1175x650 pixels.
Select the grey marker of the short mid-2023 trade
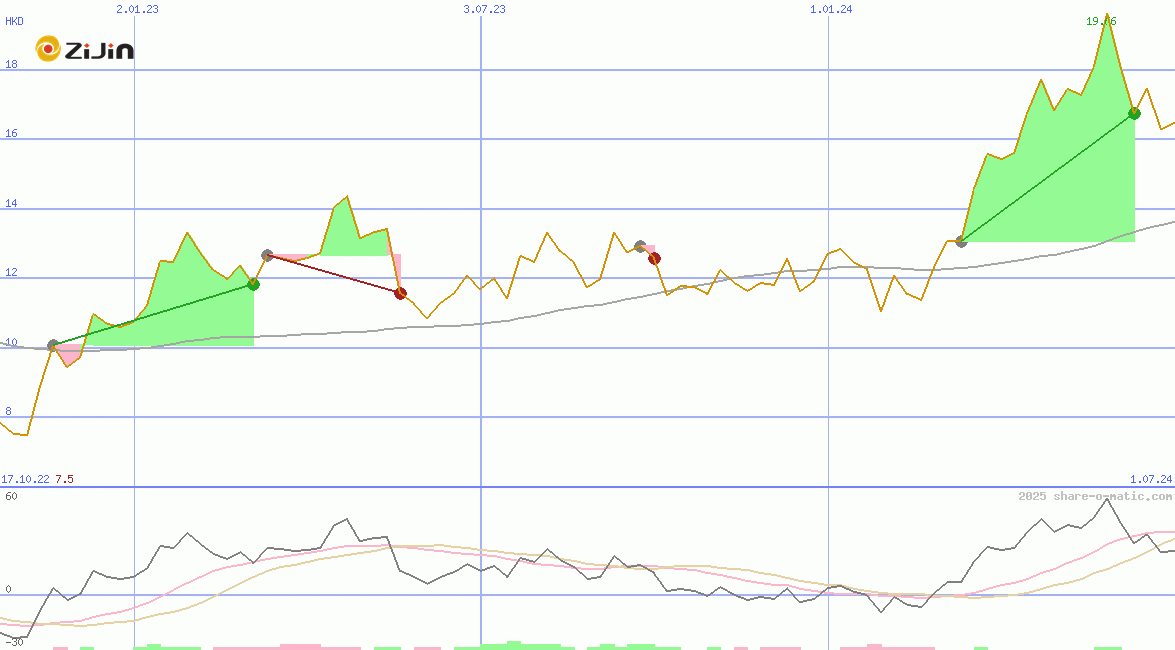click(x=640, y=246)
